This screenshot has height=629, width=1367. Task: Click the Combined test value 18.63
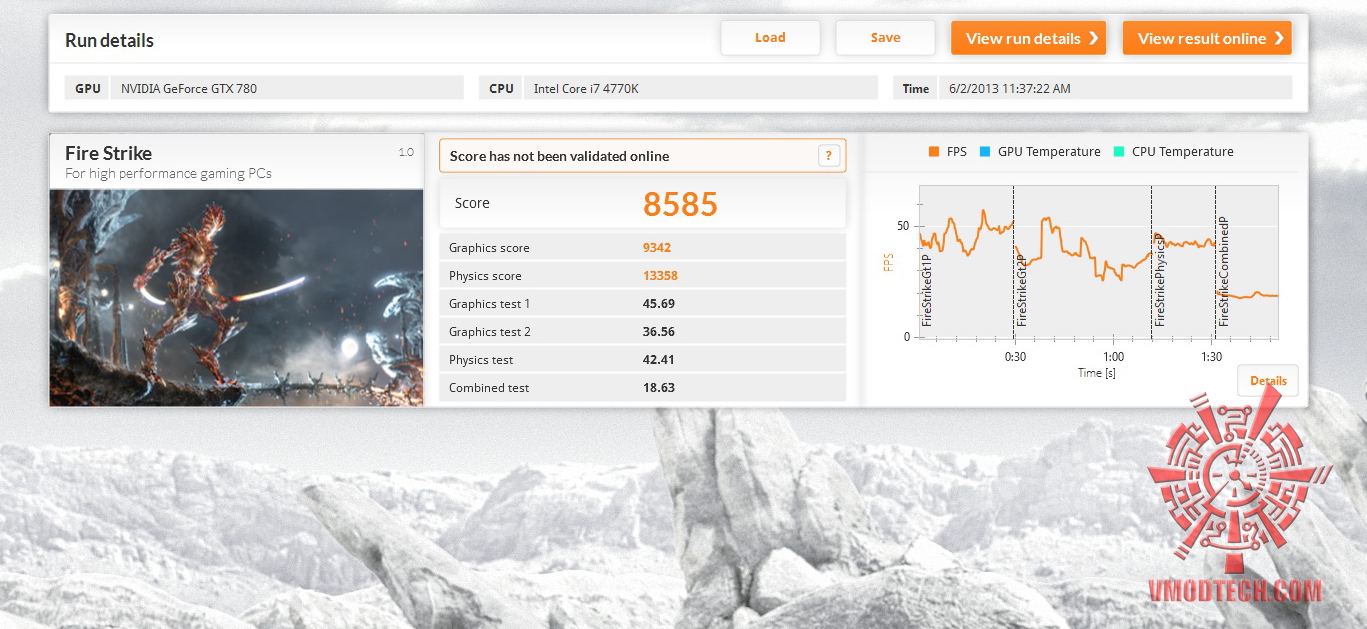pos(659,388)
